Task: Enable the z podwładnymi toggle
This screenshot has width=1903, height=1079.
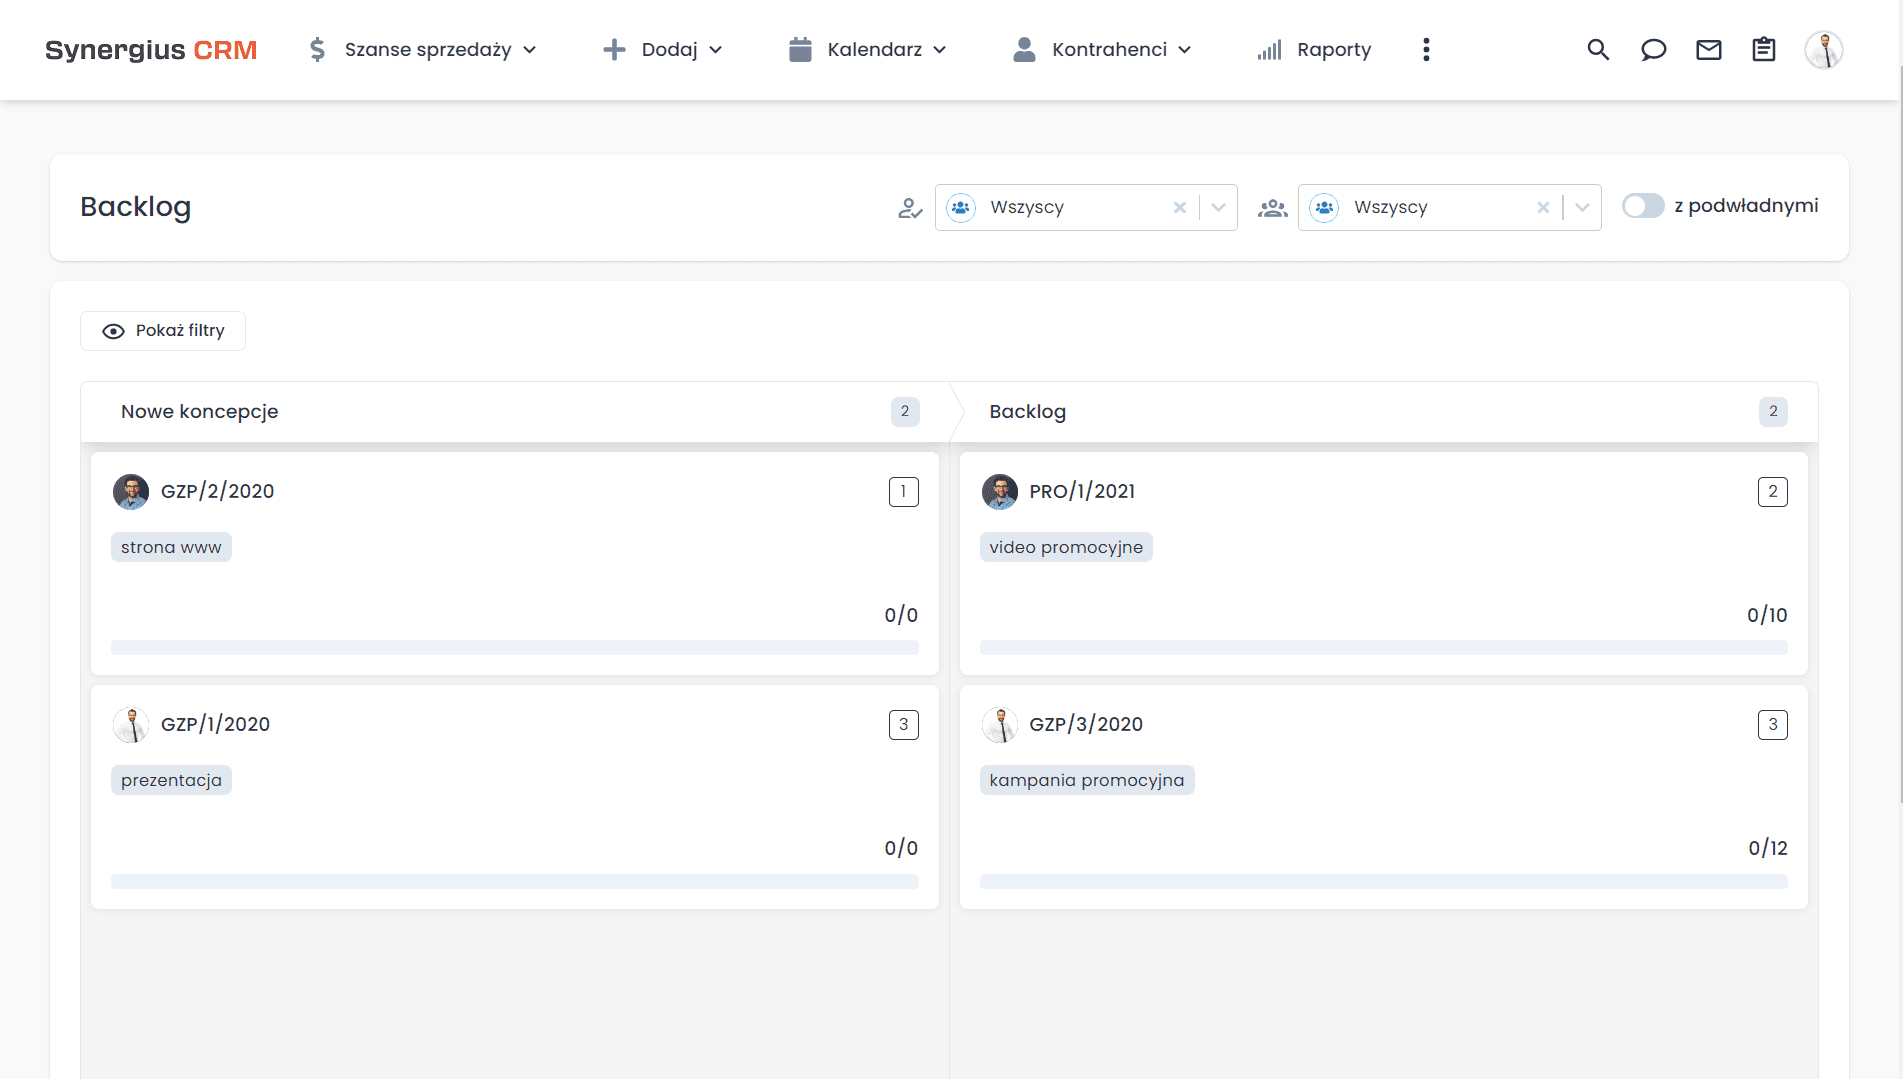Action: [x=1641, y=206]
